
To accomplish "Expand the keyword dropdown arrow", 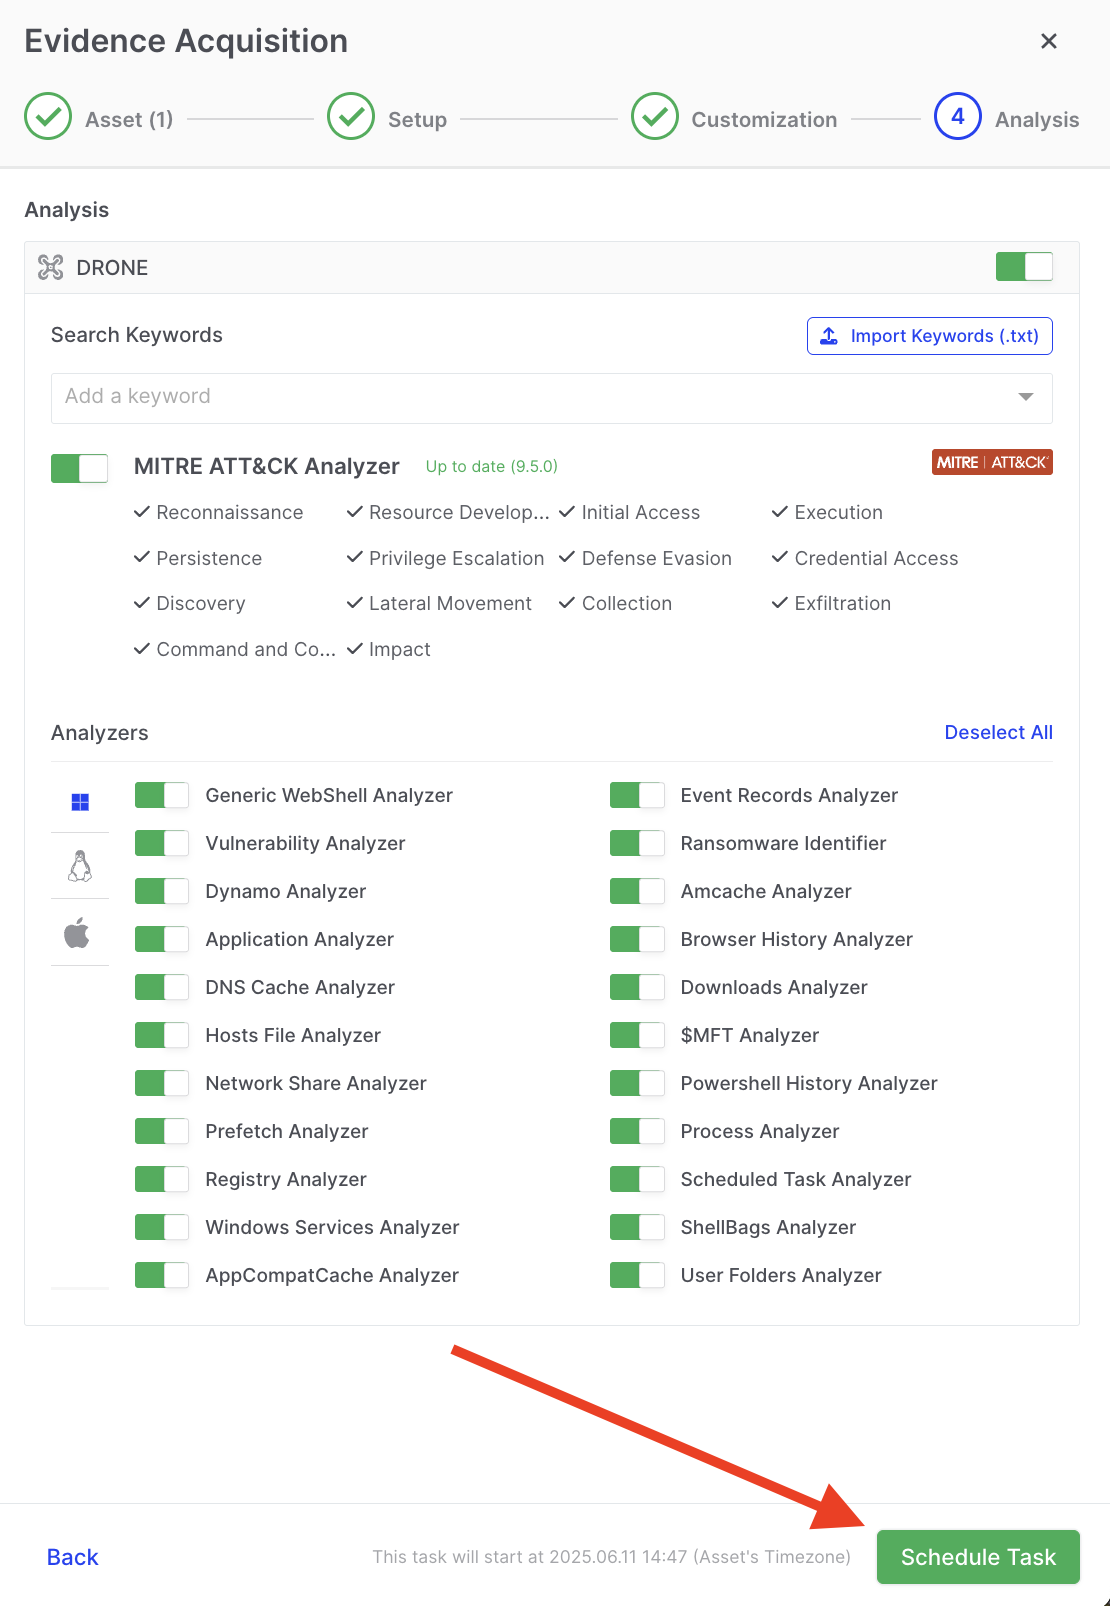I will [1025, 397].
